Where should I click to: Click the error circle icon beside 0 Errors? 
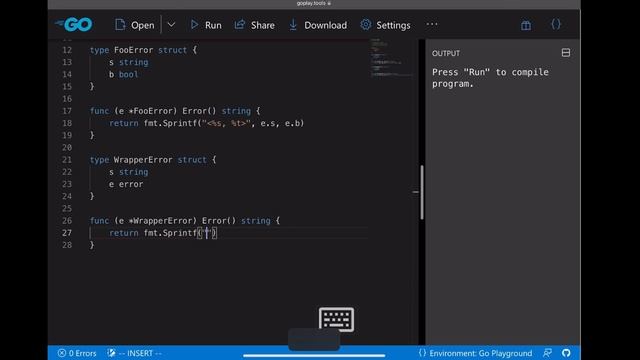pyautogui.click(x=62, y=353)
